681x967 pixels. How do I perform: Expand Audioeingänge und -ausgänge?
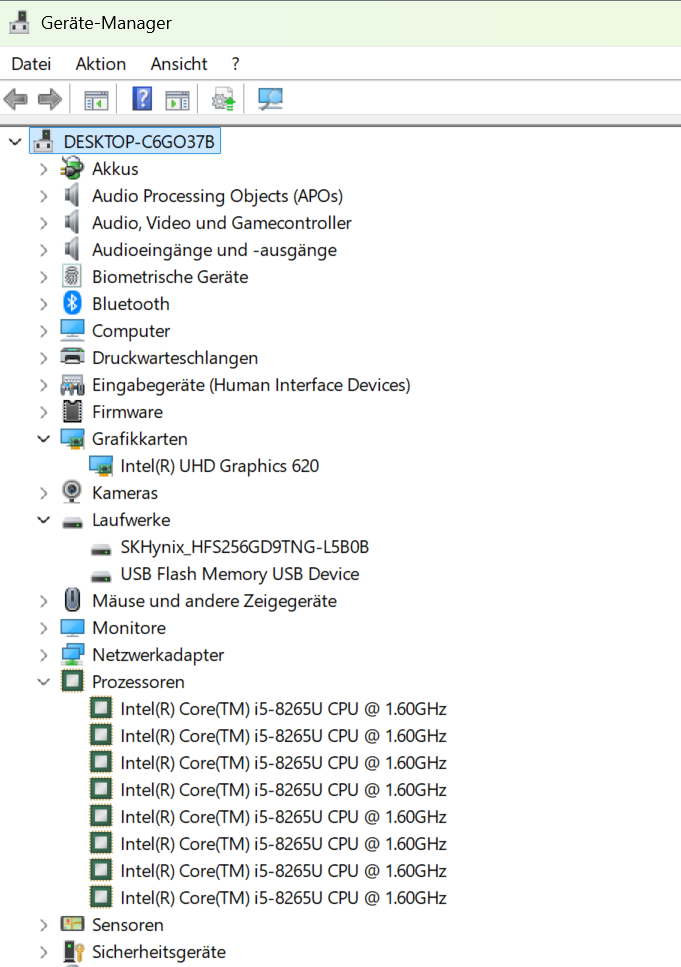(43, 250)
